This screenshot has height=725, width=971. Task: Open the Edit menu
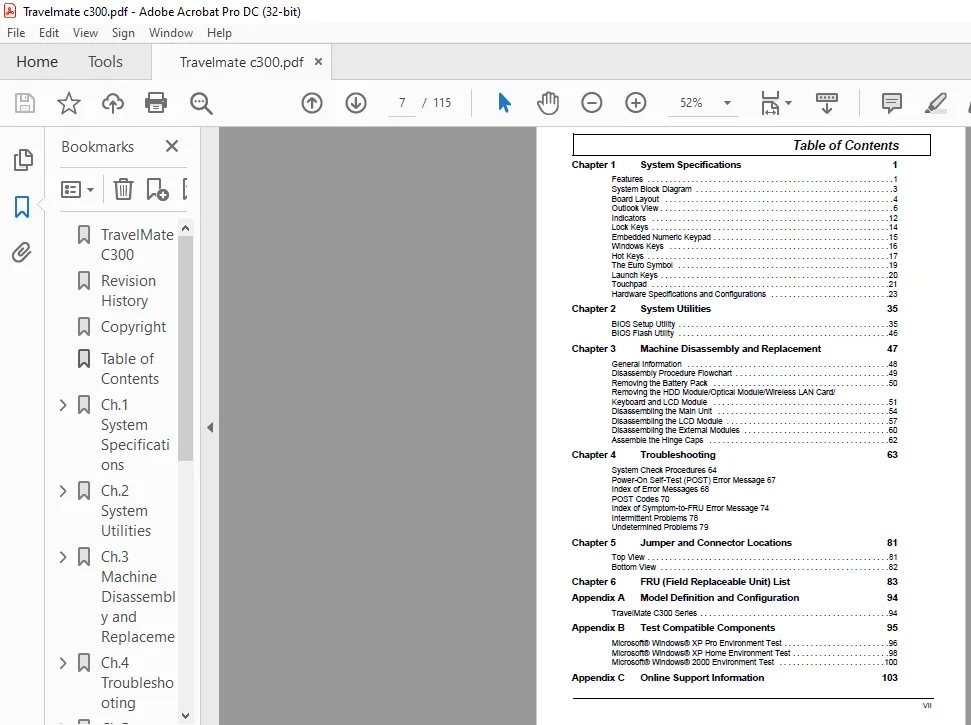click(x=49, y=33)
